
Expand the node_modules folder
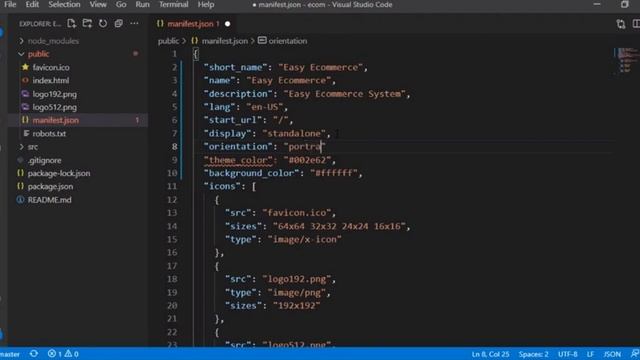pyautogui.click(x=53, y=41)
